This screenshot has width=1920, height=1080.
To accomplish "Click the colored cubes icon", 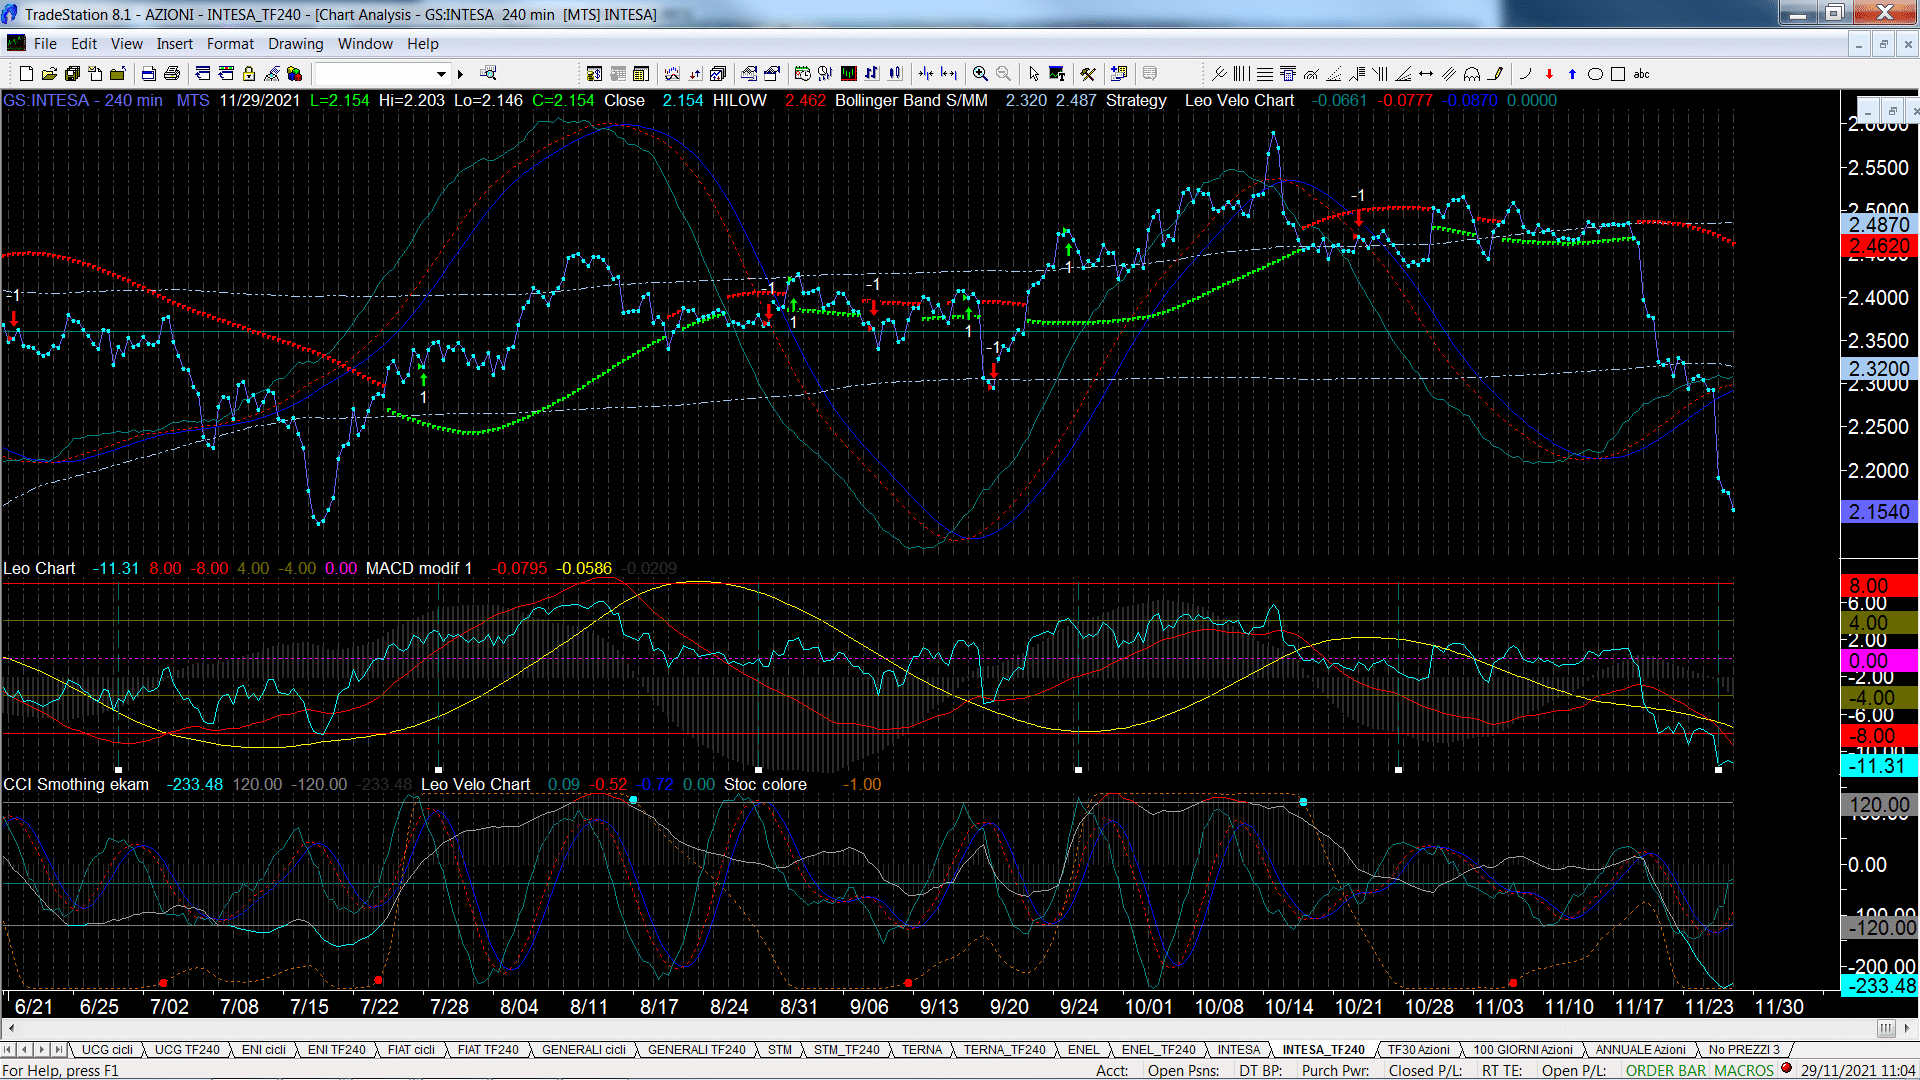I will 294,74.
